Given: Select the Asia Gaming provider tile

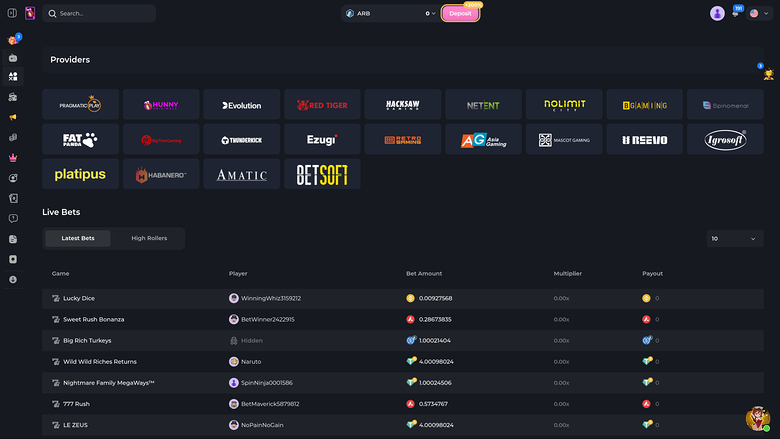Looking at the screenshot, I should click(484, 139).
